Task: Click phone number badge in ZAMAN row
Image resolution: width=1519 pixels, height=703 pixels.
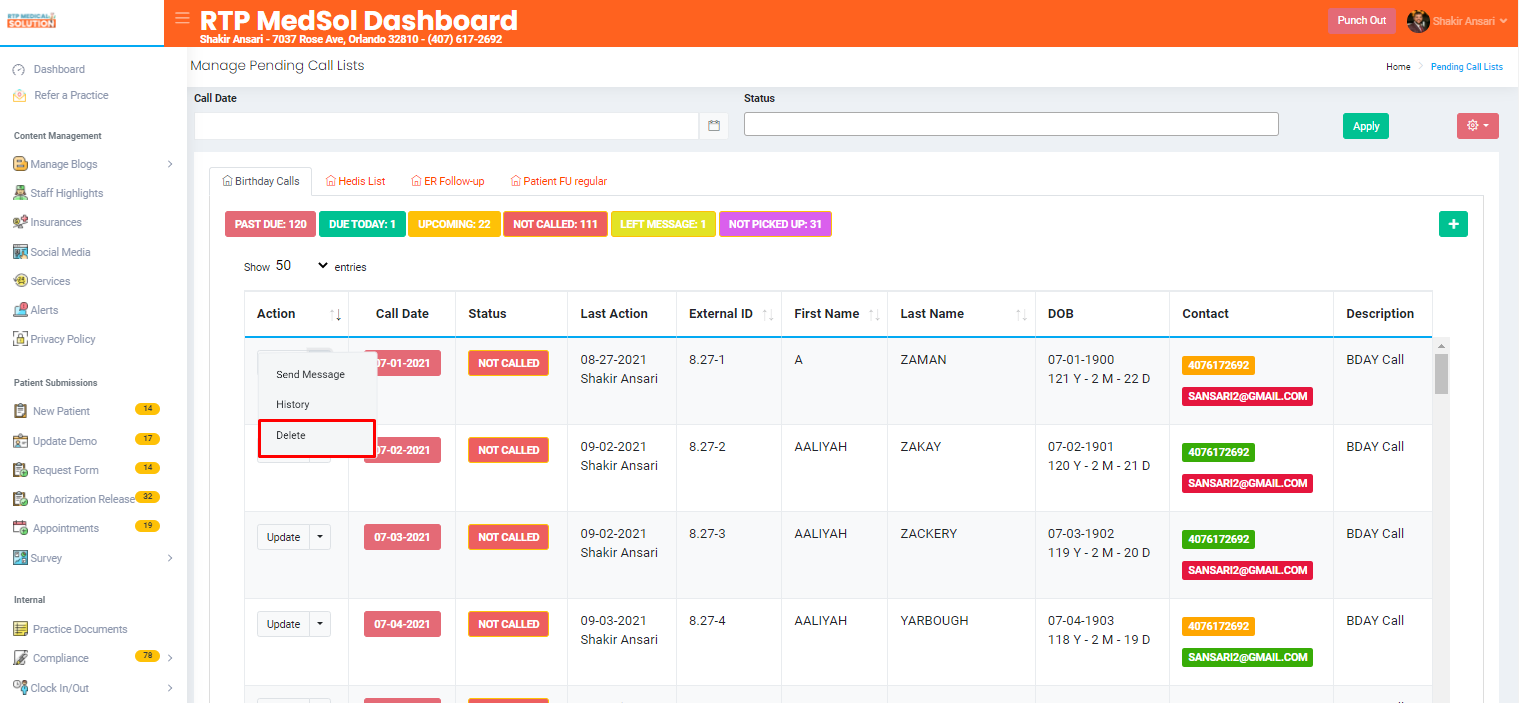Action: (1218, 366)
